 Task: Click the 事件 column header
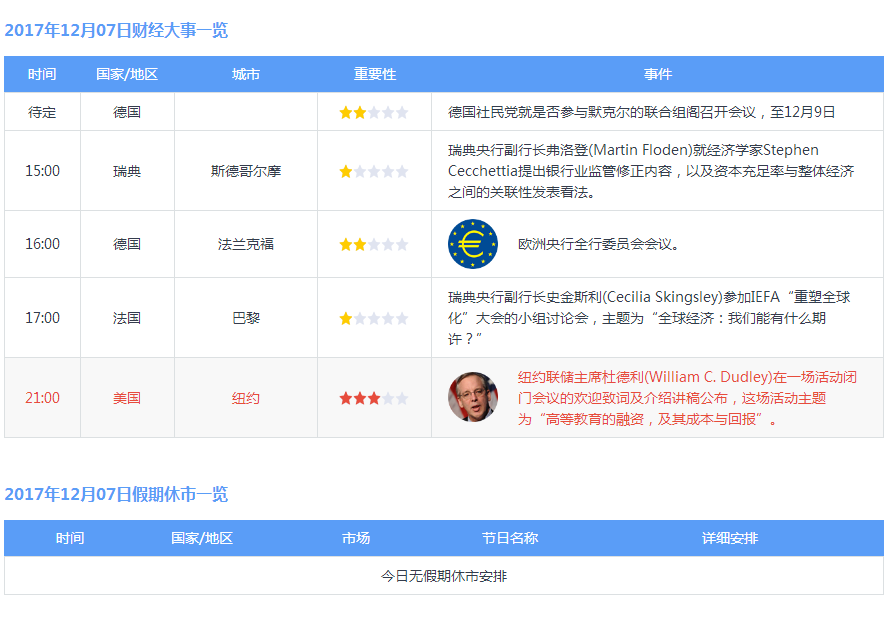[x=658, y=74]
